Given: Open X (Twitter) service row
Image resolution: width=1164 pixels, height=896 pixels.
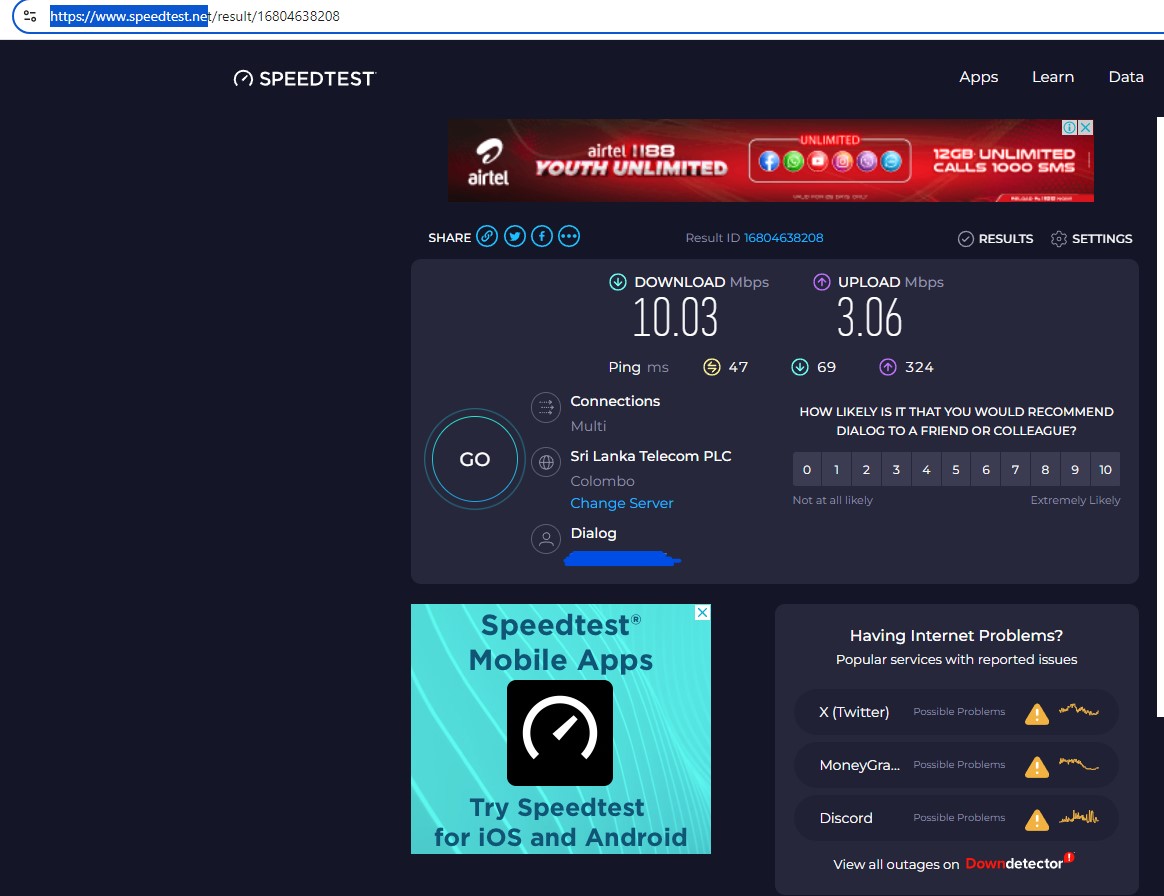Looking at the screenshot, I should (x=956, y=712).
